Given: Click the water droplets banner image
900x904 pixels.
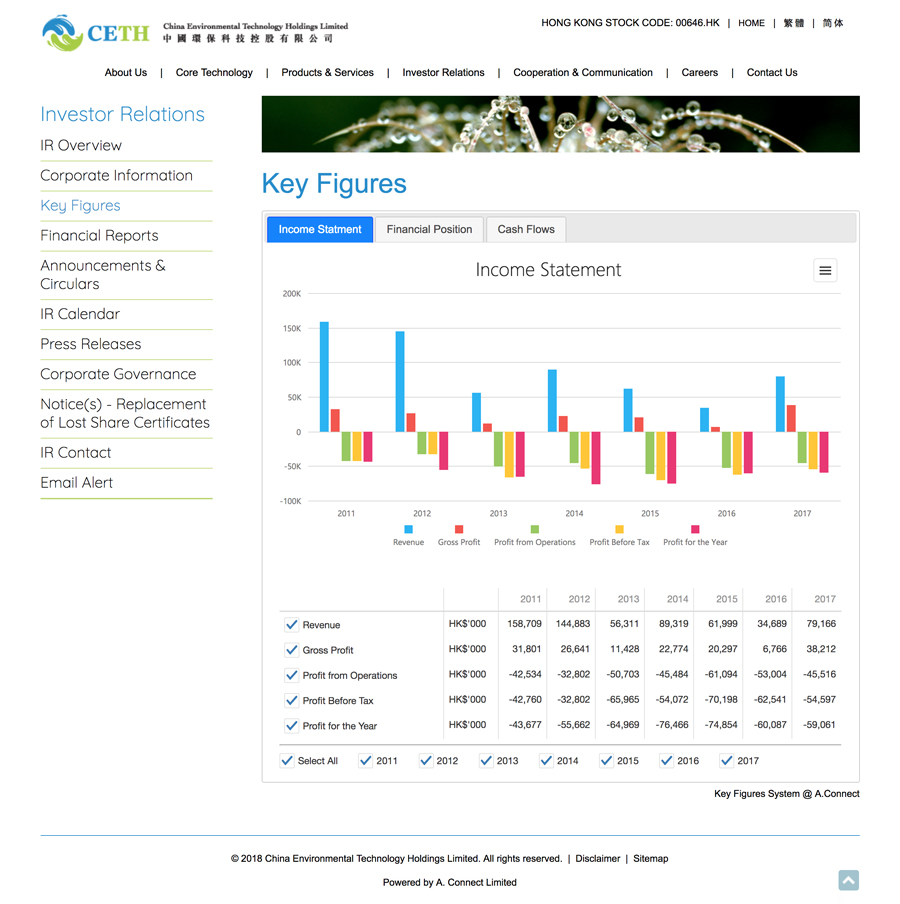Looking at the screenshot, I should [560, 124].
